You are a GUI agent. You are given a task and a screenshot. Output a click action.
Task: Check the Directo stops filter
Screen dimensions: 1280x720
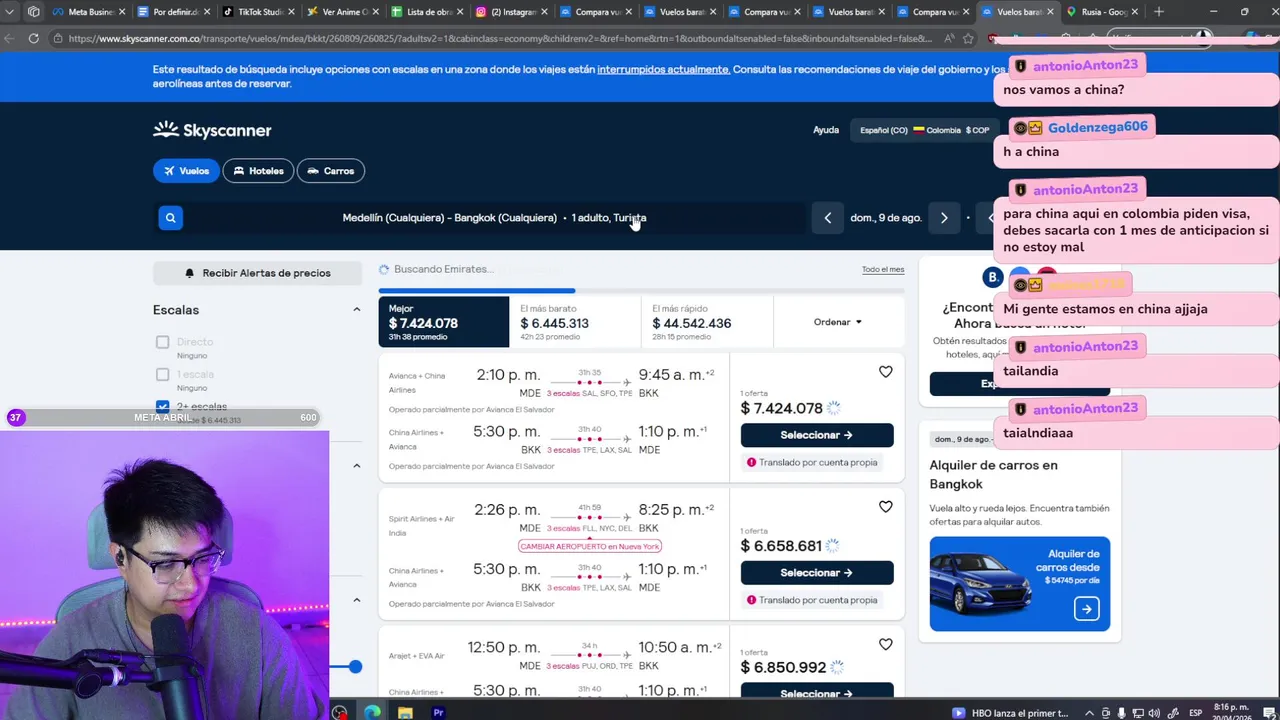[x=162, y=342]
